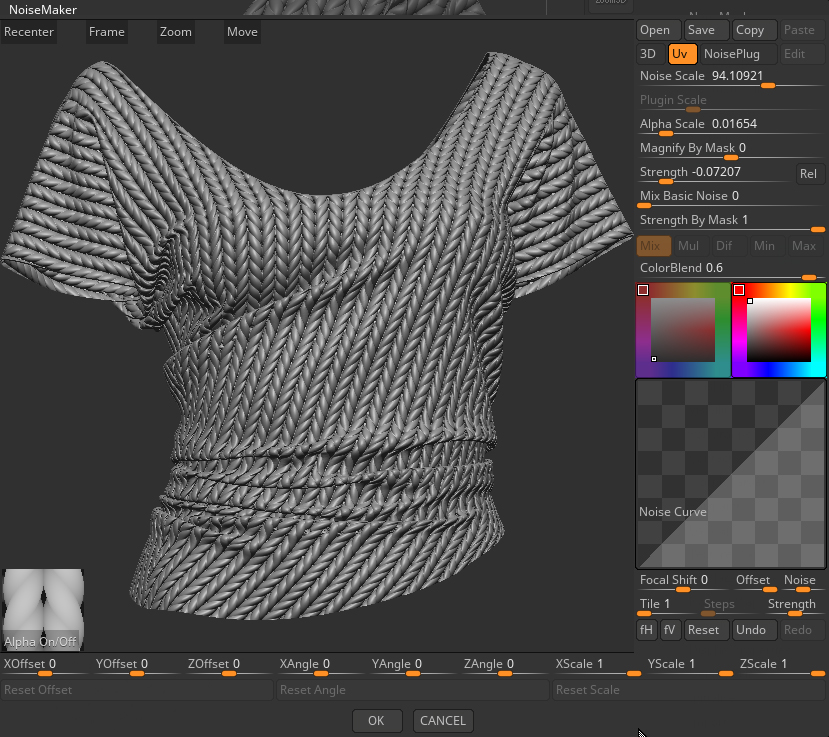This screenshot has width=829, height=737.
Task: Activate the Zoom tool
Action: (x=175, y=31)
